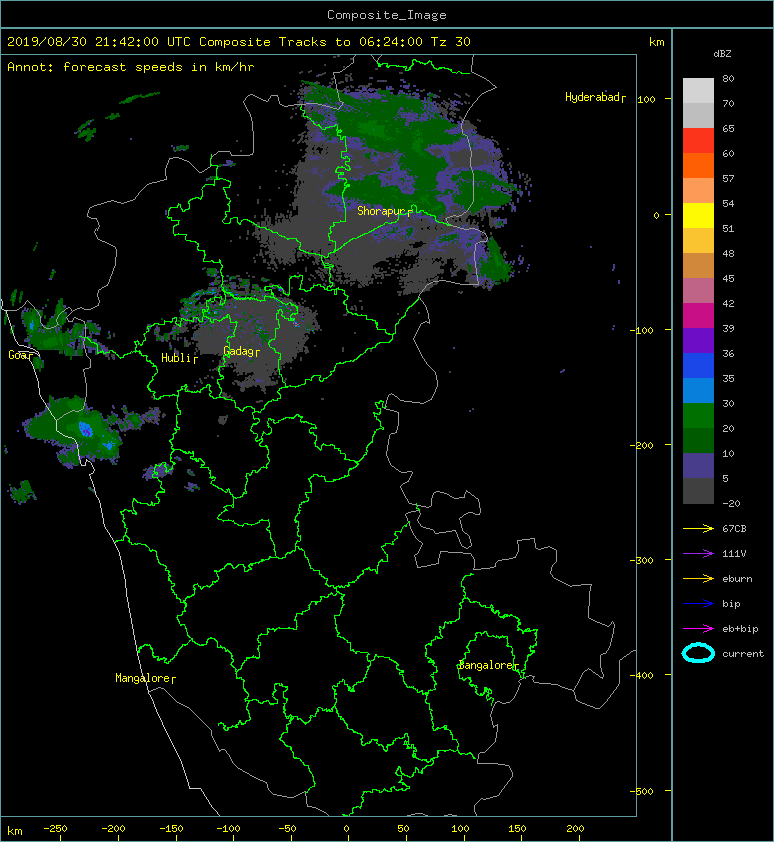Screen dimensions: 774x842
Task: Click the yellow 67CB arrow icon
Action: 698,529
